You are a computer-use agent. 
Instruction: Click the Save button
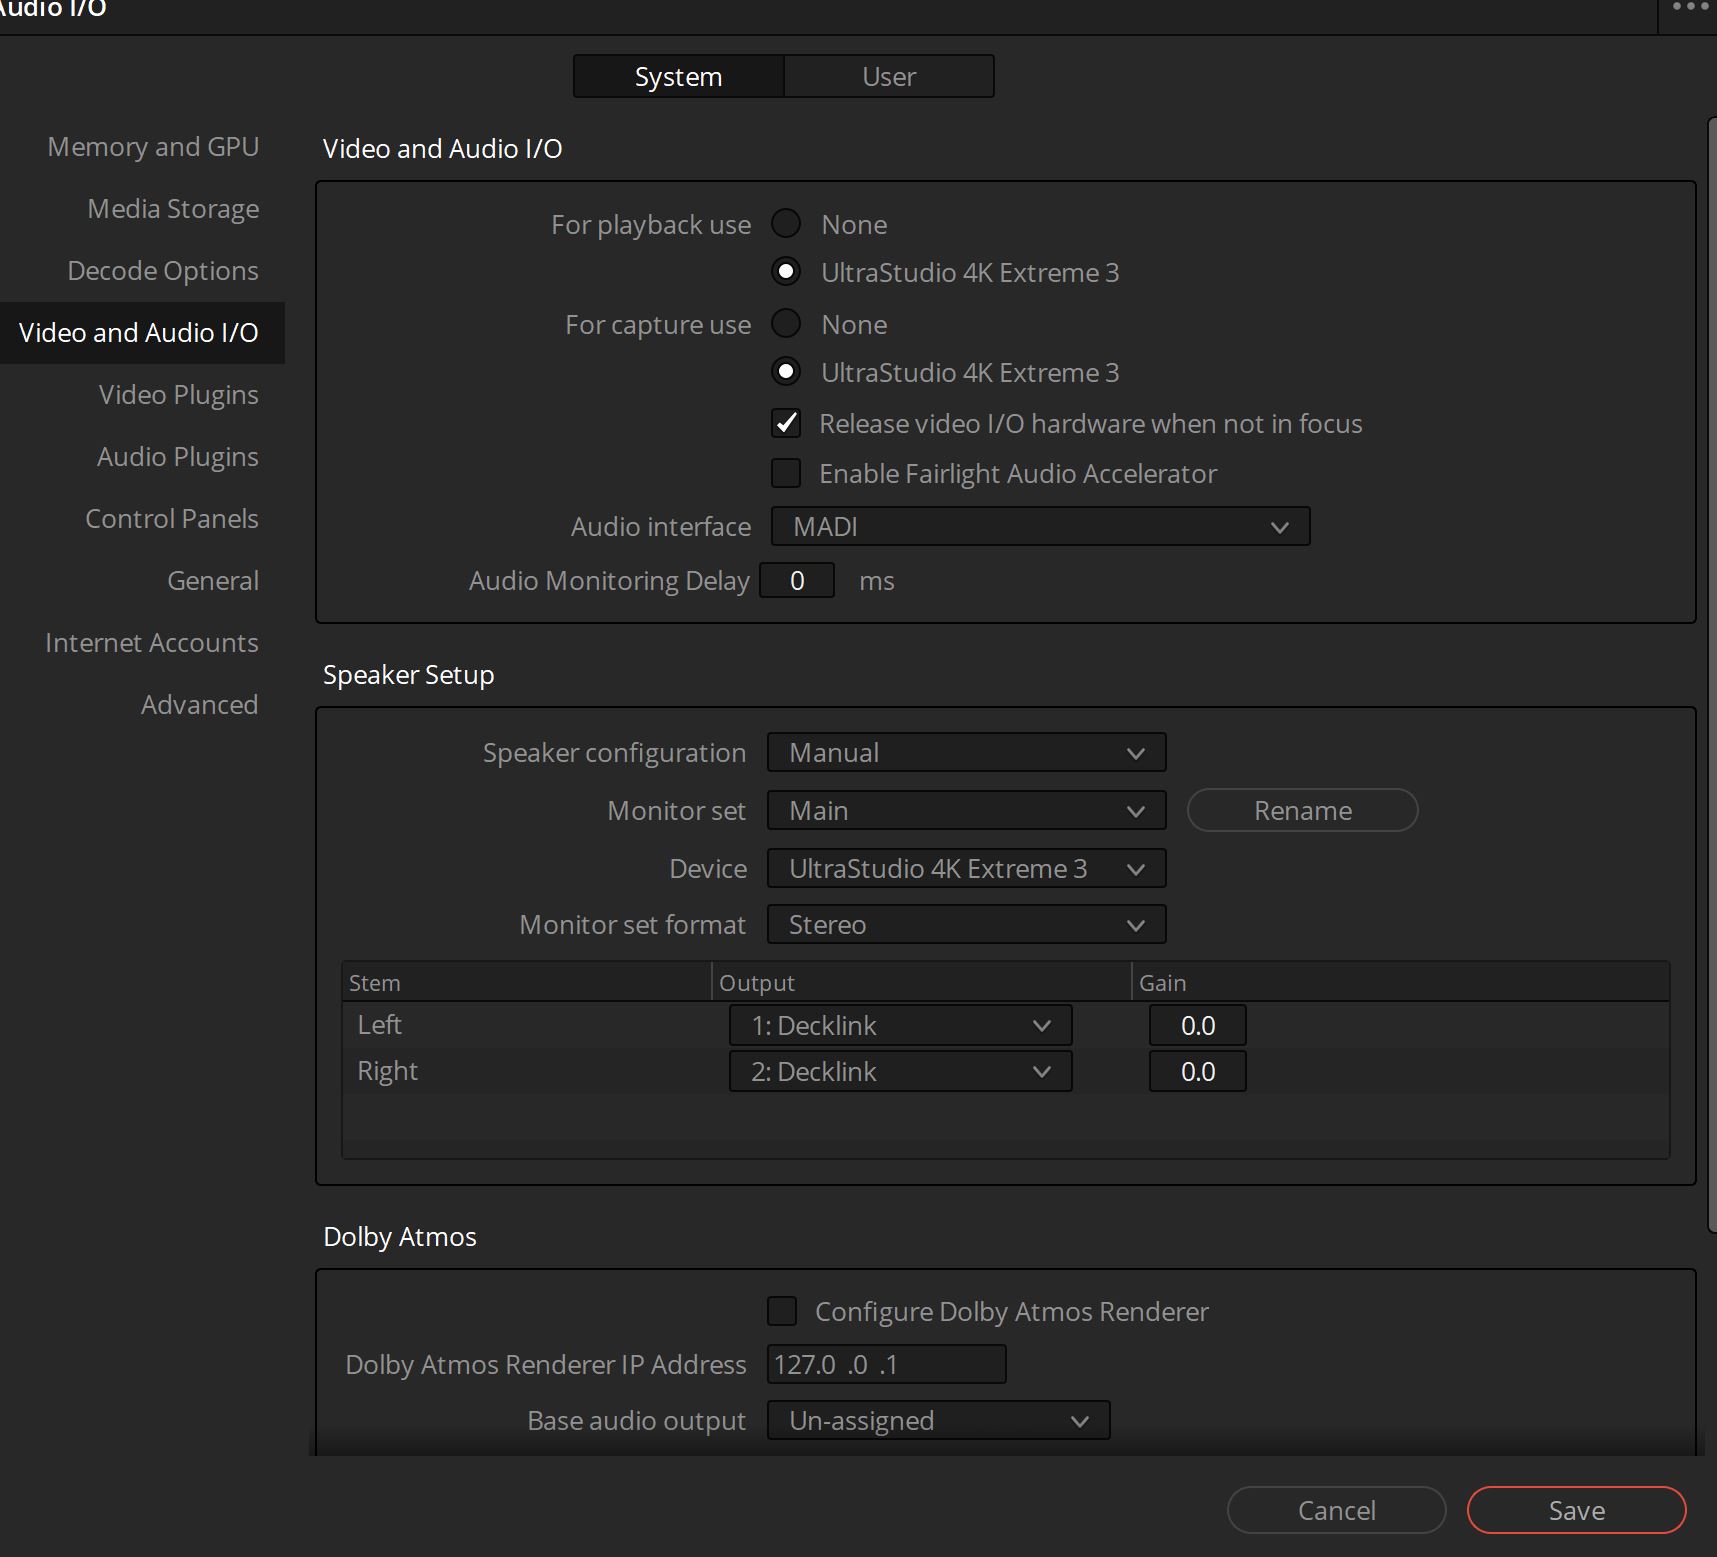coord(1576,1510)
